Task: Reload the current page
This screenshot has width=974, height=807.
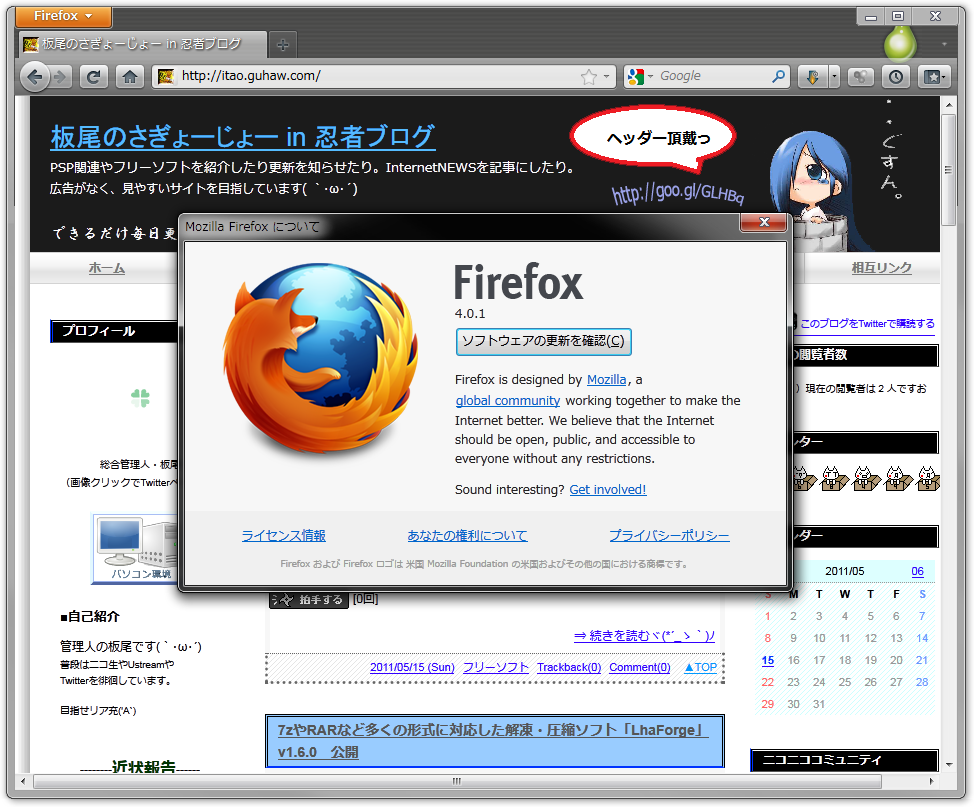Action: (x=94, y=77)
